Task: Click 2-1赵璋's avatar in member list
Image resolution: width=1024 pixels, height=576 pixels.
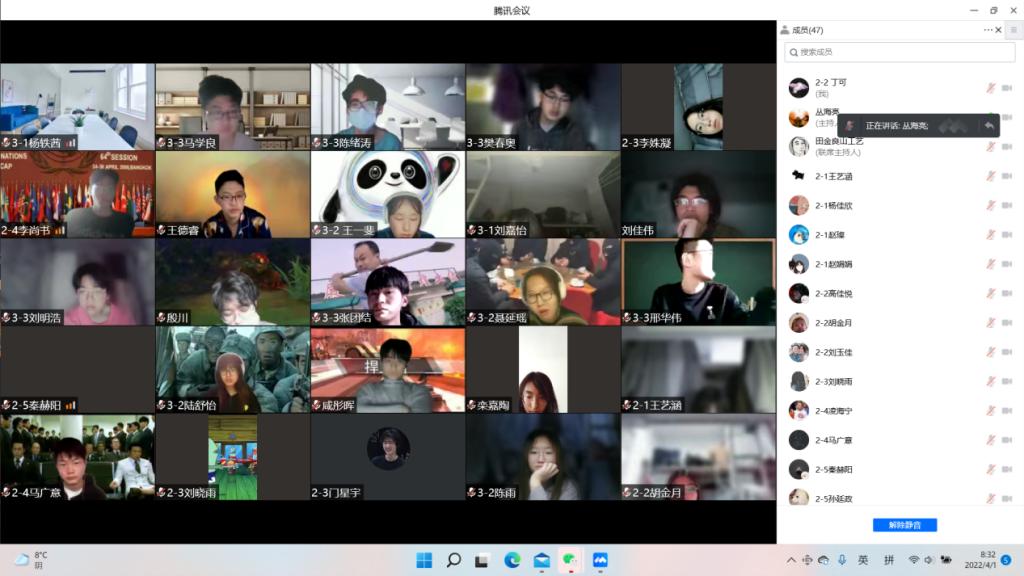Action: (798, 235)
